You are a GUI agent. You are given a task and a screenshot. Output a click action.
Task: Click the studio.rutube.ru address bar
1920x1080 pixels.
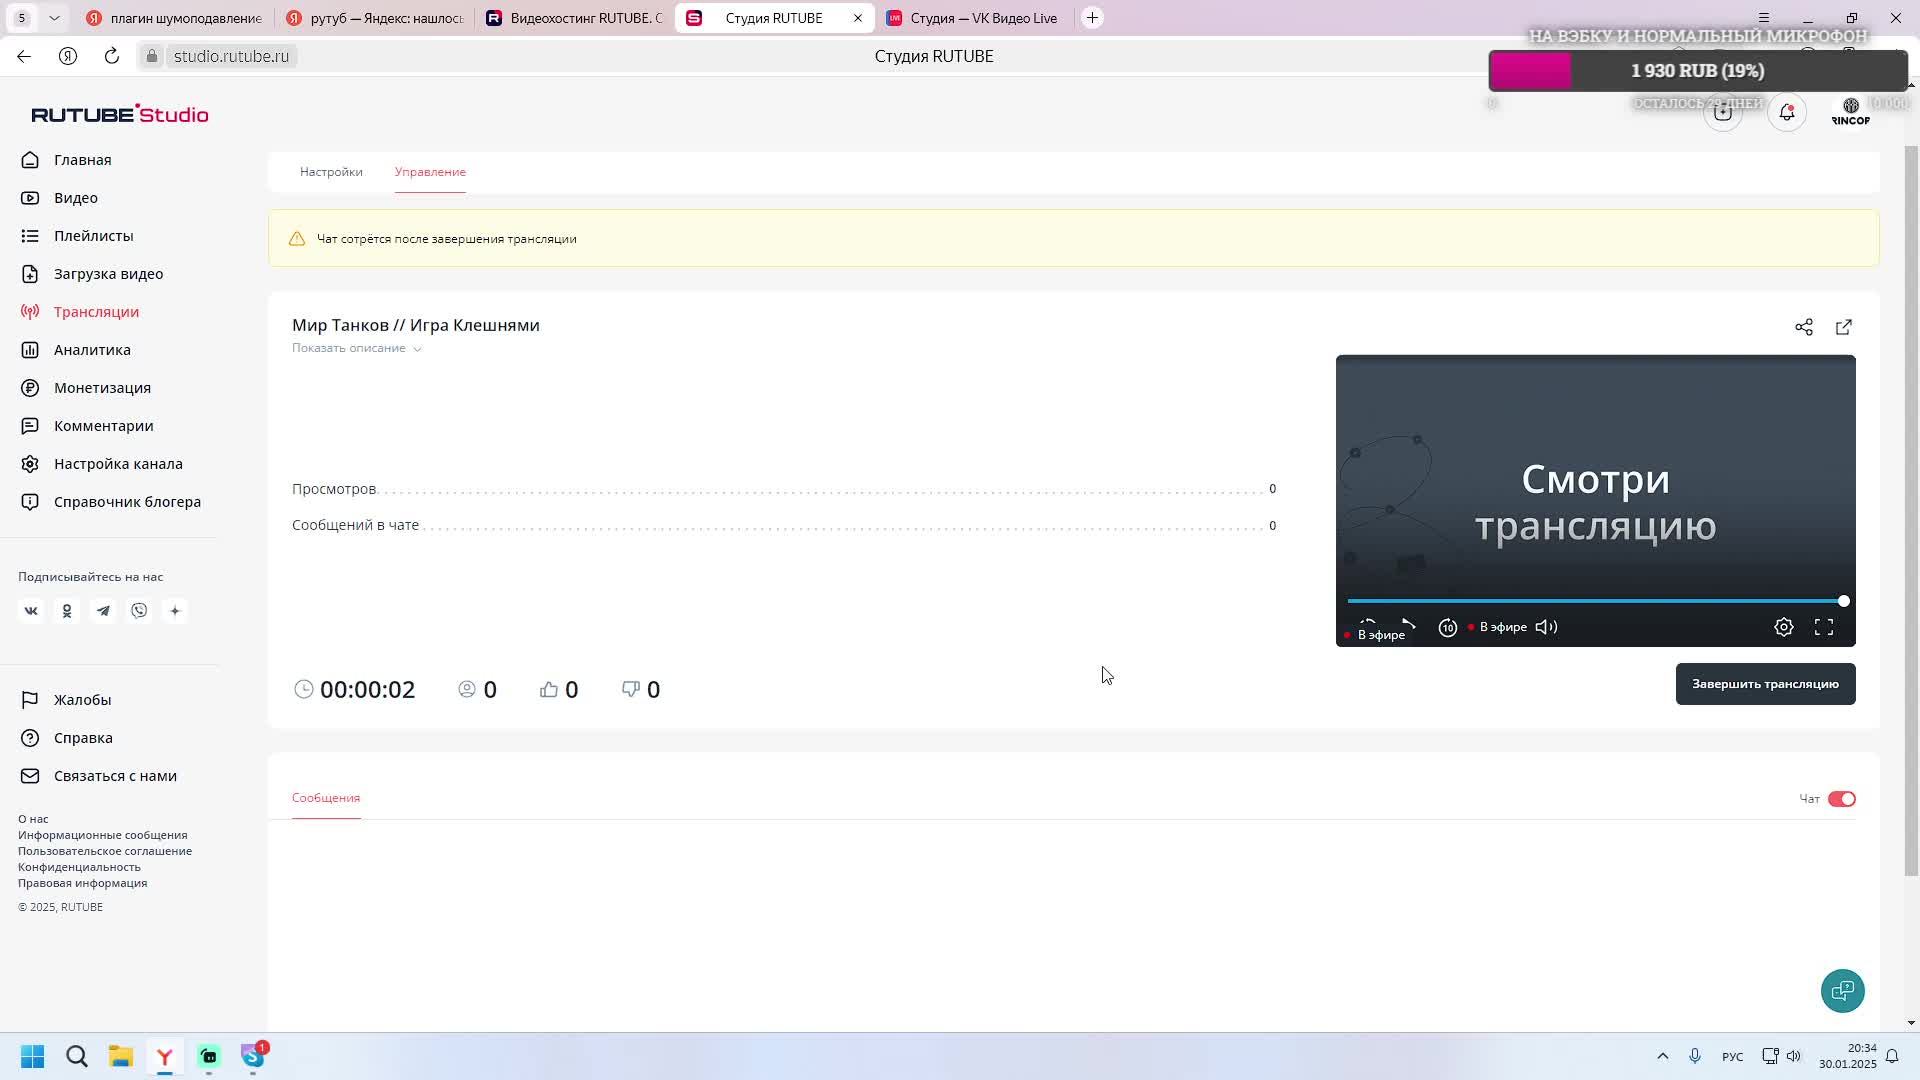pyautogui.click(x=231, y=56)
